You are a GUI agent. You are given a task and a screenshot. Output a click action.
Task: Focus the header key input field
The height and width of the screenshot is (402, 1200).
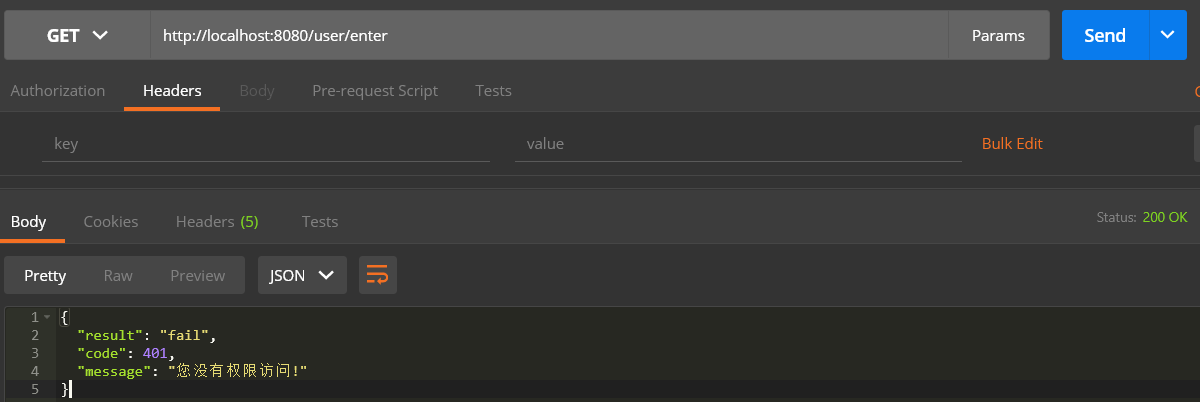coord(265,143)
